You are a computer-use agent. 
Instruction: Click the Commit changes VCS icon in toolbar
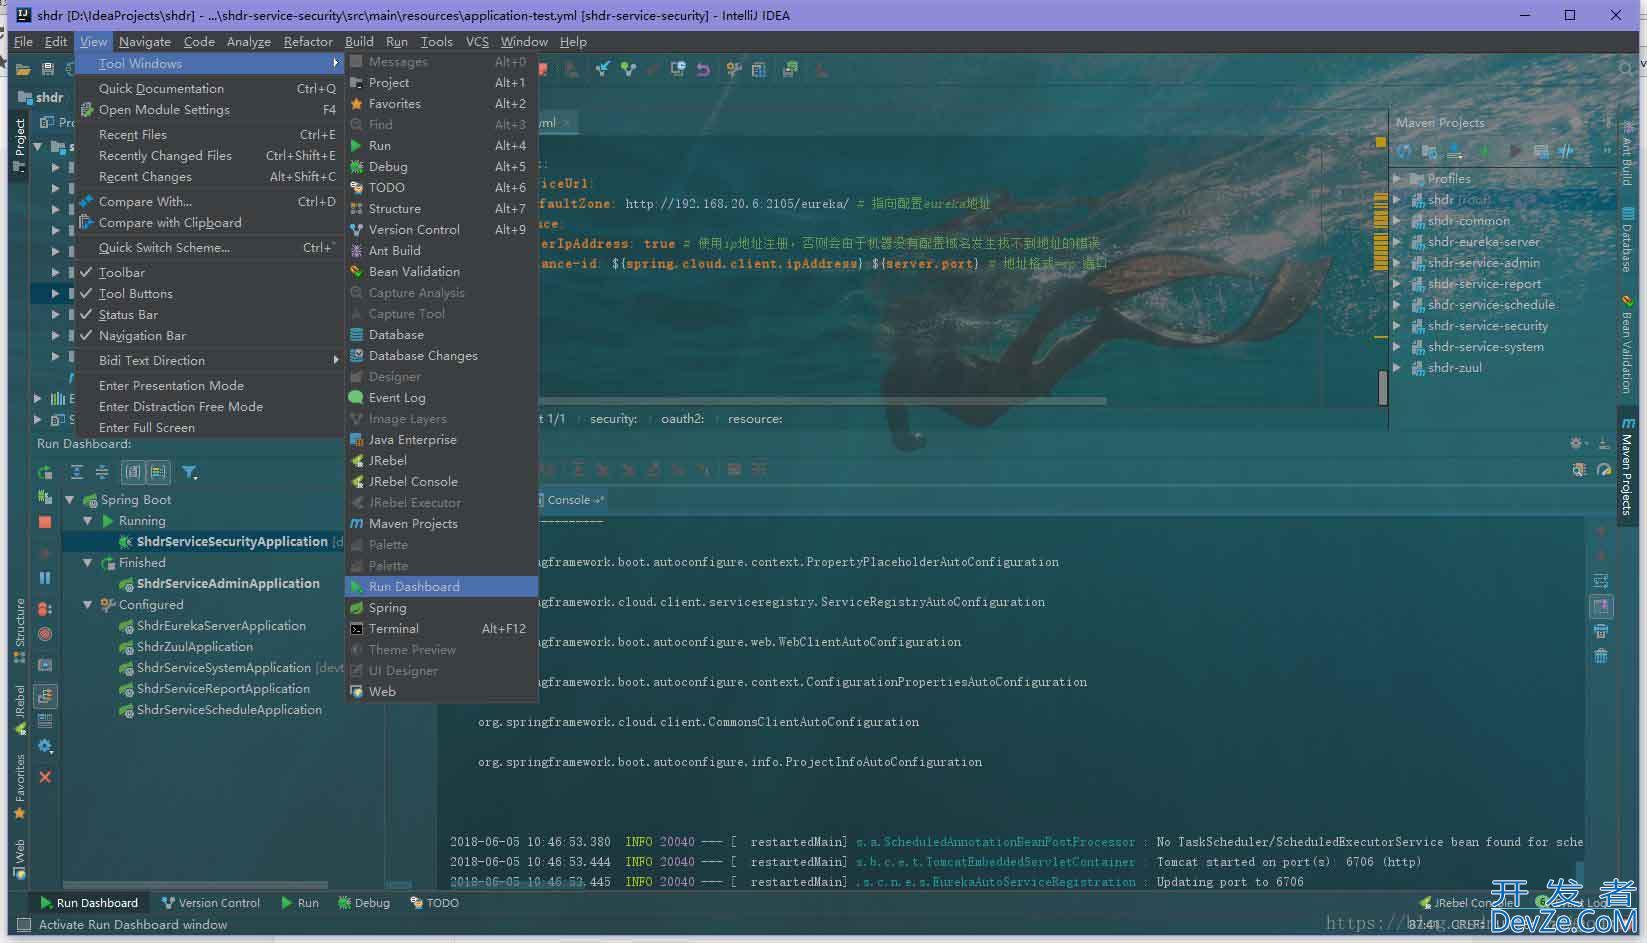(628, 69)
